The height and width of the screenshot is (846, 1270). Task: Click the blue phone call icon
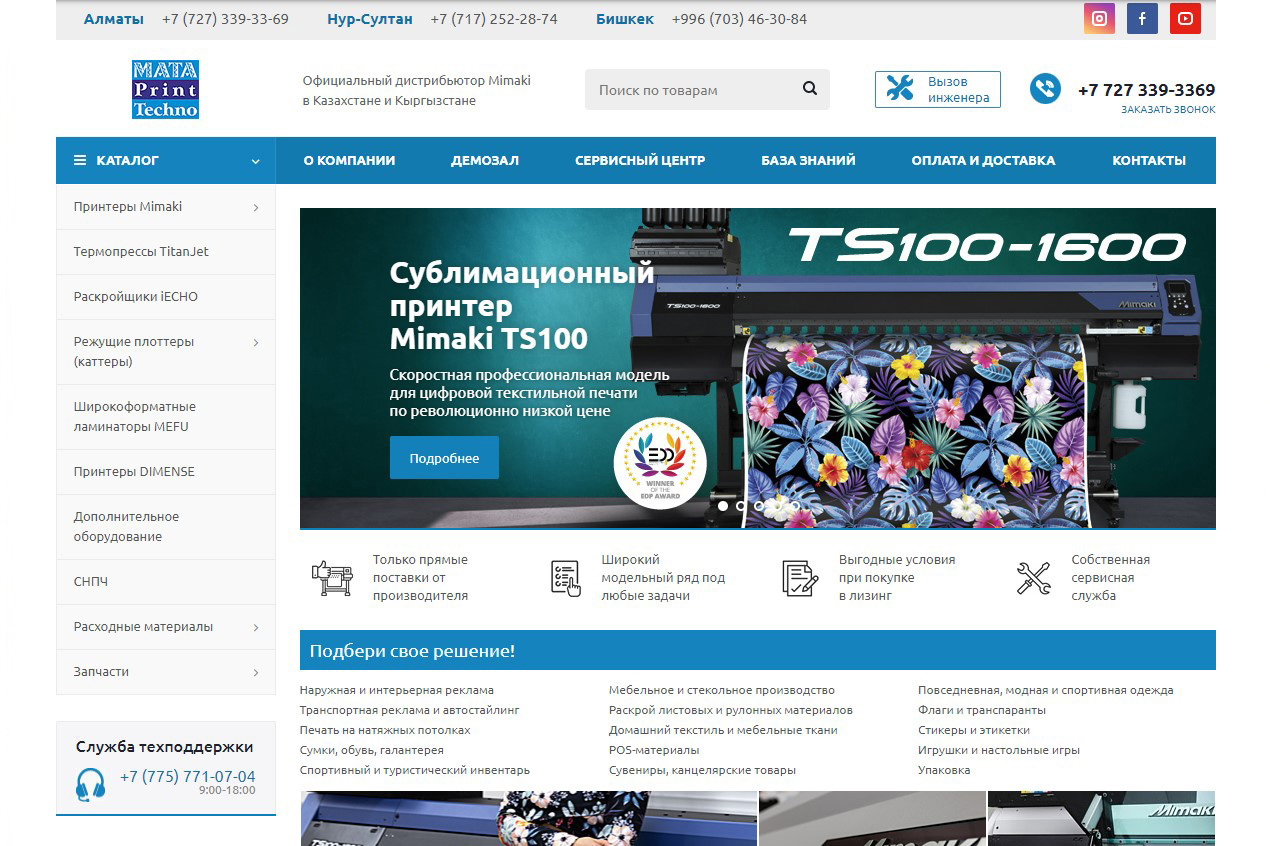[x=1045, y=89]
